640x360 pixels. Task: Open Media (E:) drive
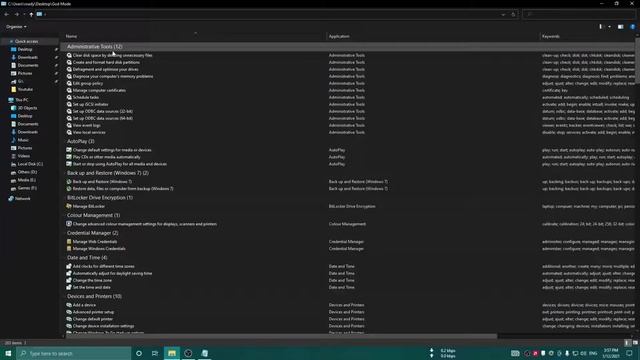coord(26,180)
